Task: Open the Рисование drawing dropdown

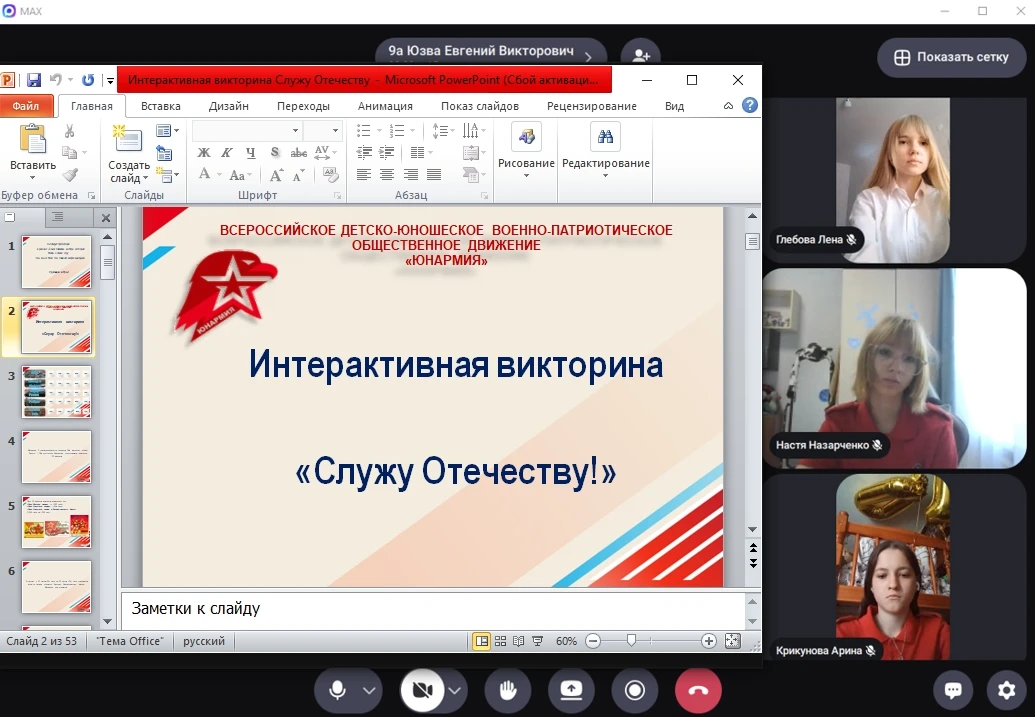Action: click(x=526, y=151)
